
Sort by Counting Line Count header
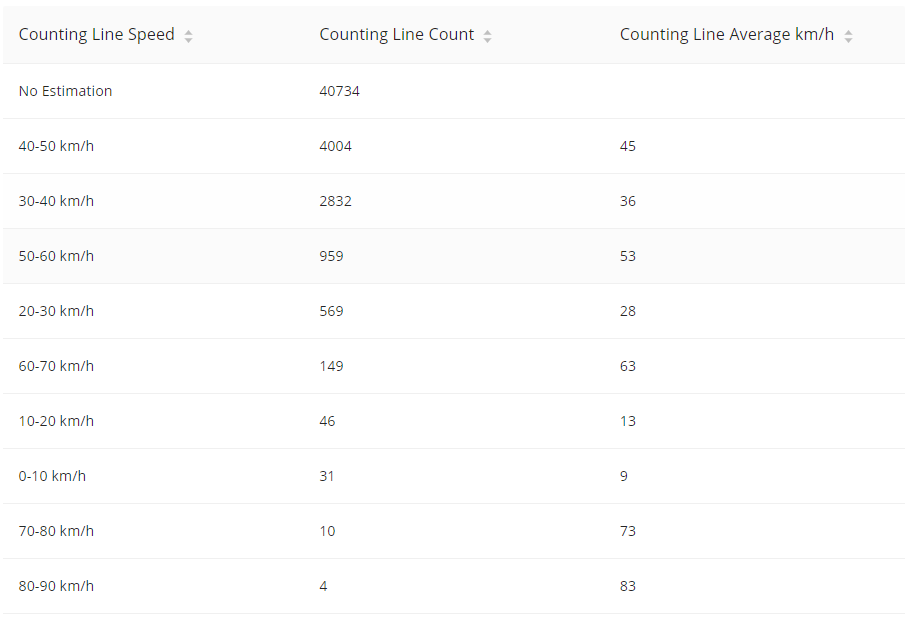pyautogui.click(x=397, y=35)
